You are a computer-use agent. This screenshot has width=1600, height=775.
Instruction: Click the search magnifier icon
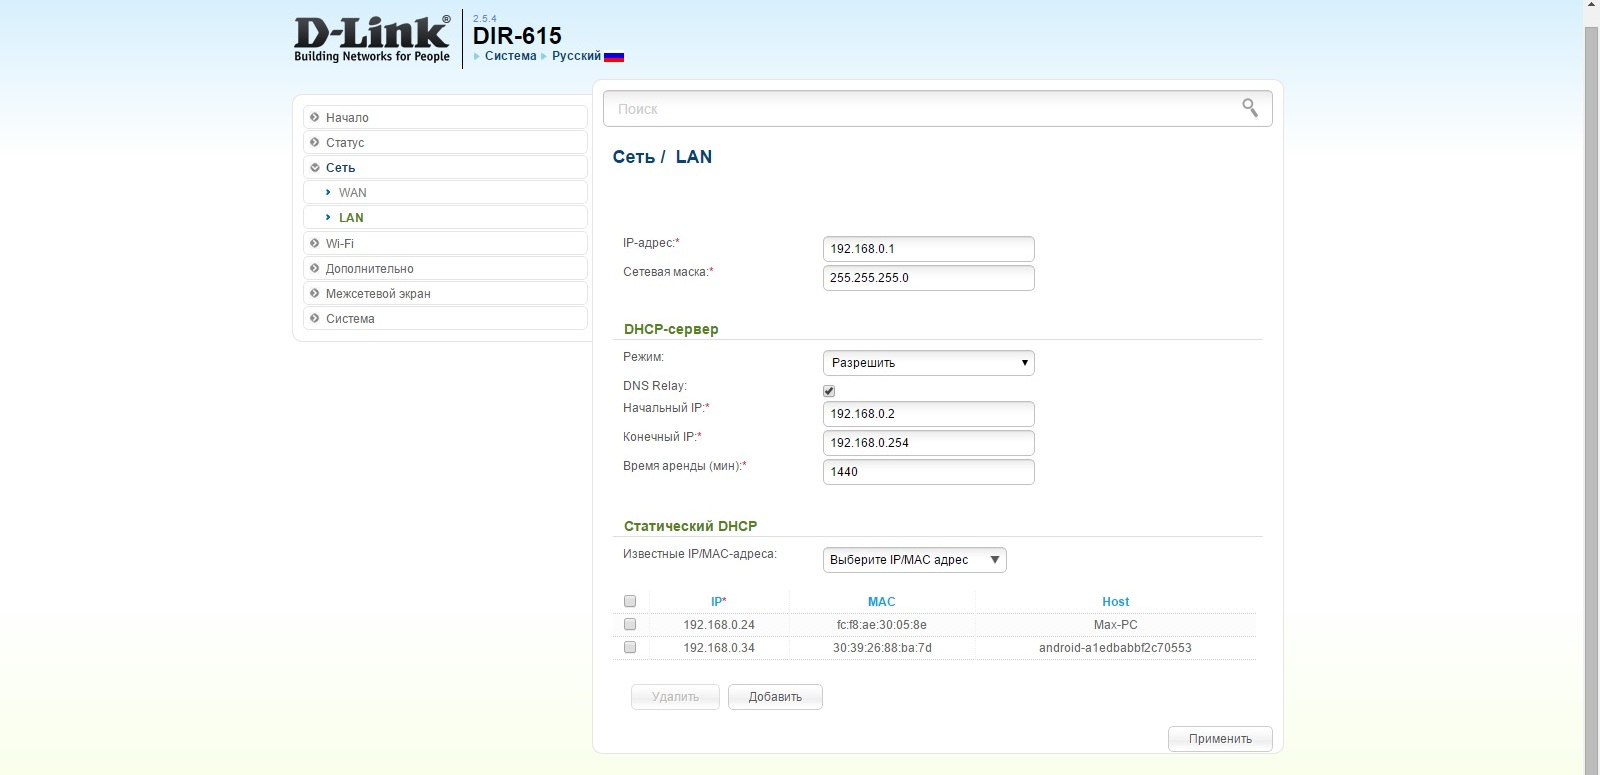(1250, 108)
